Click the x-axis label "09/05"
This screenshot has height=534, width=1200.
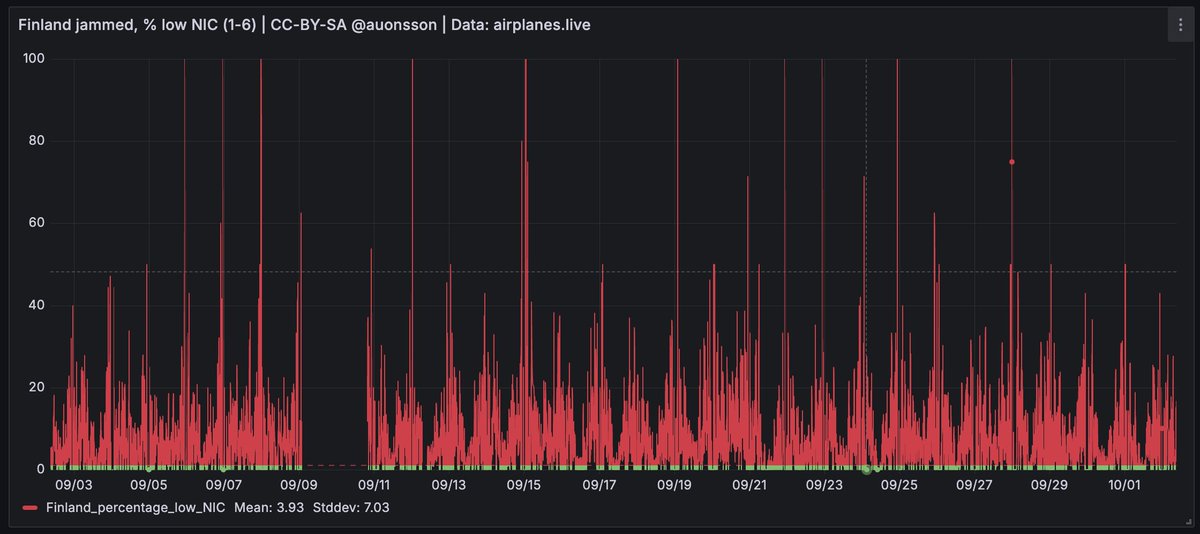pos(148,485)
